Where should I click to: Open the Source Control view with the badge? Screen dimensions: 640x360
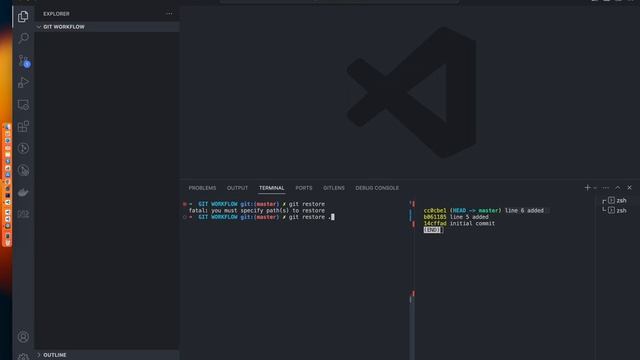(23, 61)
